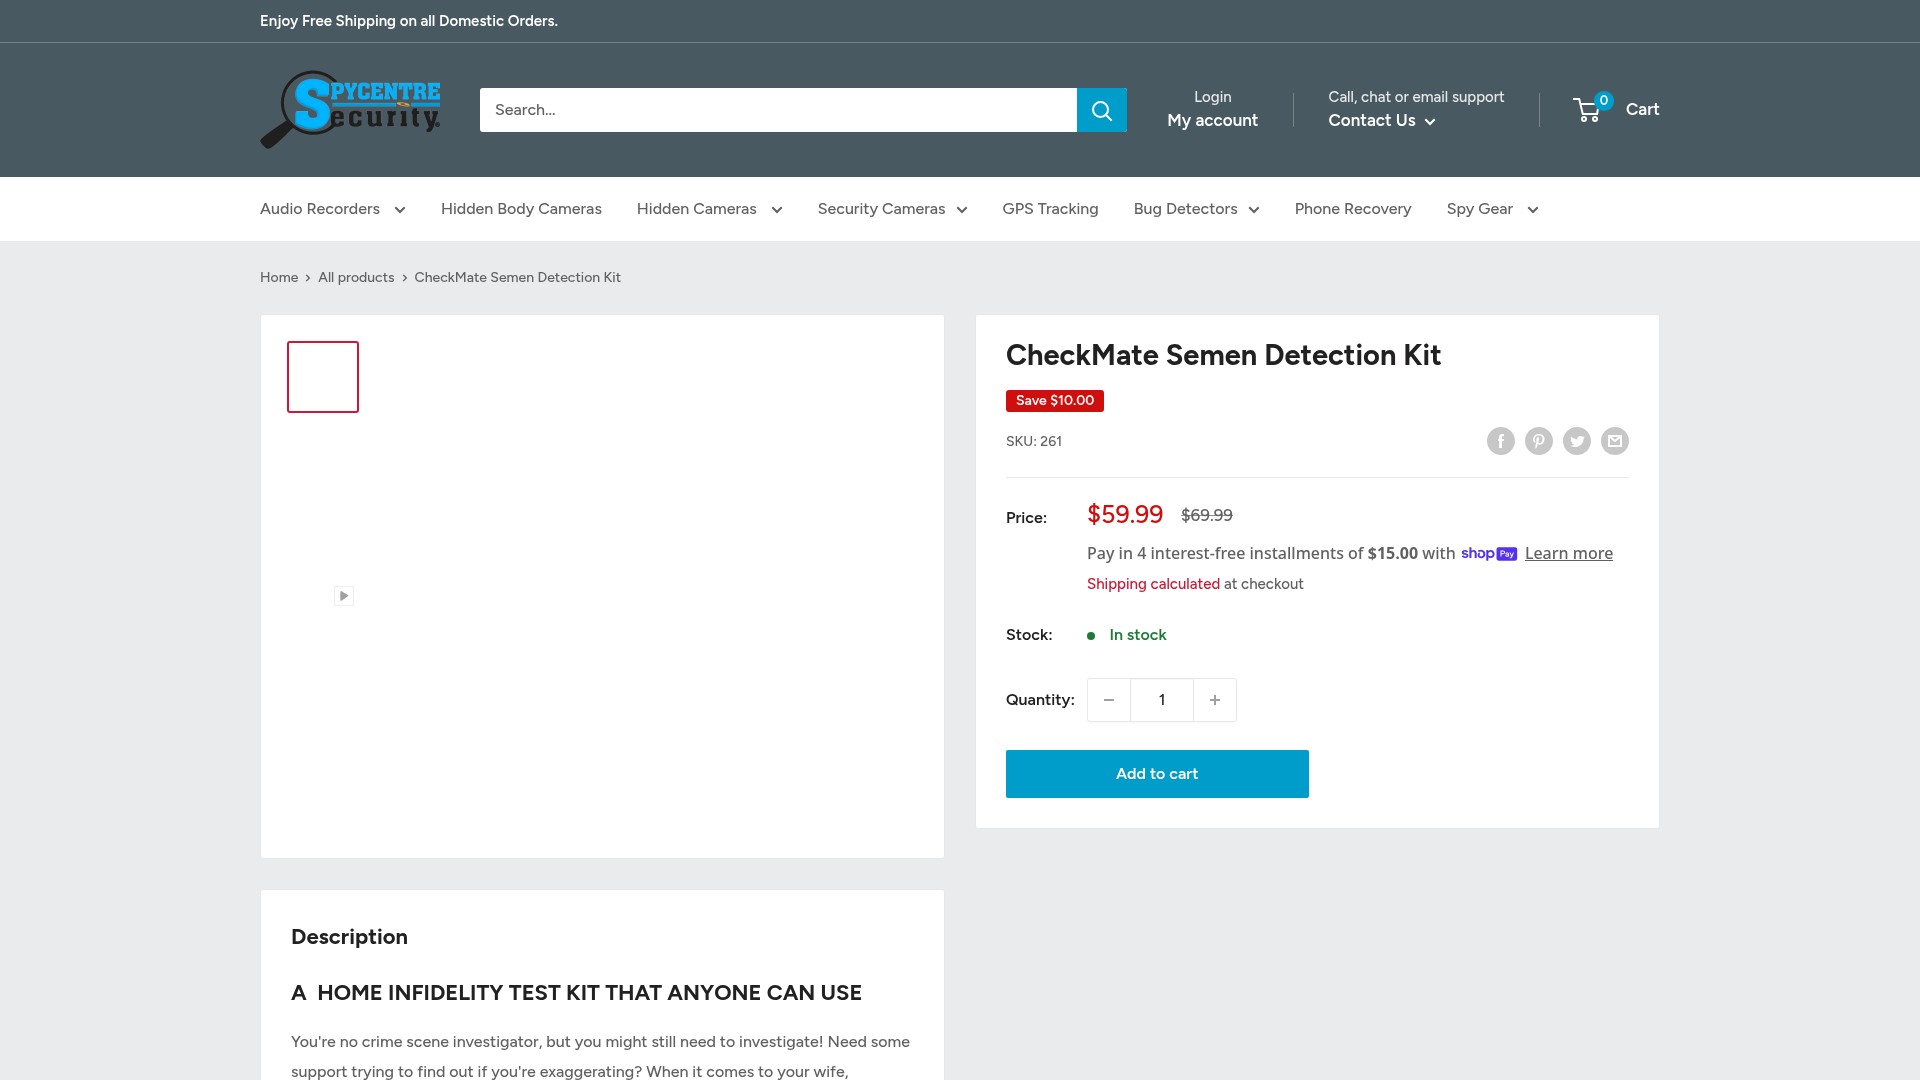This screenshot has width=1920, height=1080.
Task: Pin product on Pinterest
Action: [x=1538, y=441]
